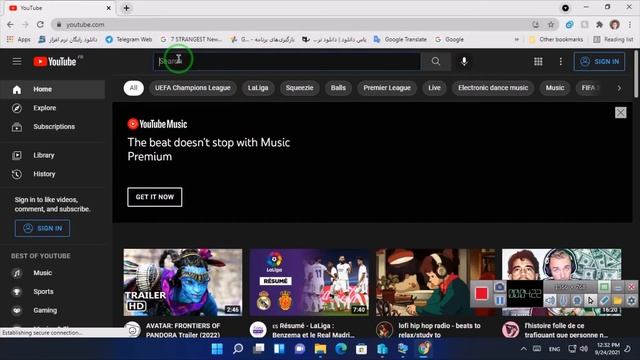
Task: Pause the screen recorder
Action: pyautogui.click(x=499, y=301)
